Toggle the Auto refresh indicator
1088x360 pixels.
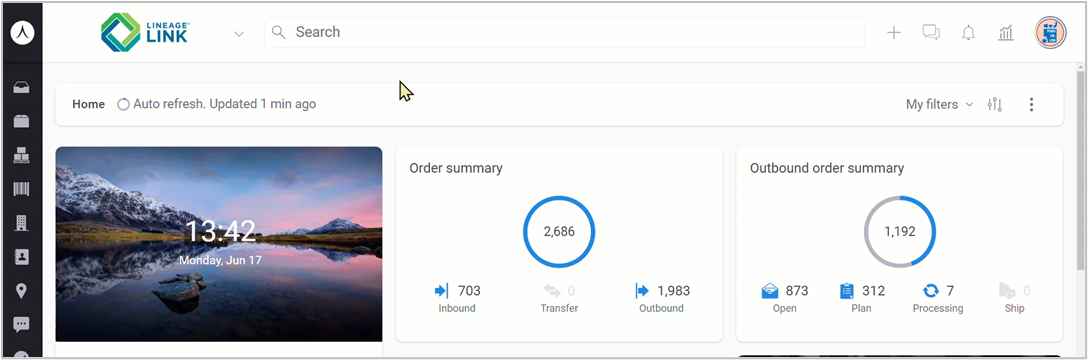(x=216, y=104)
